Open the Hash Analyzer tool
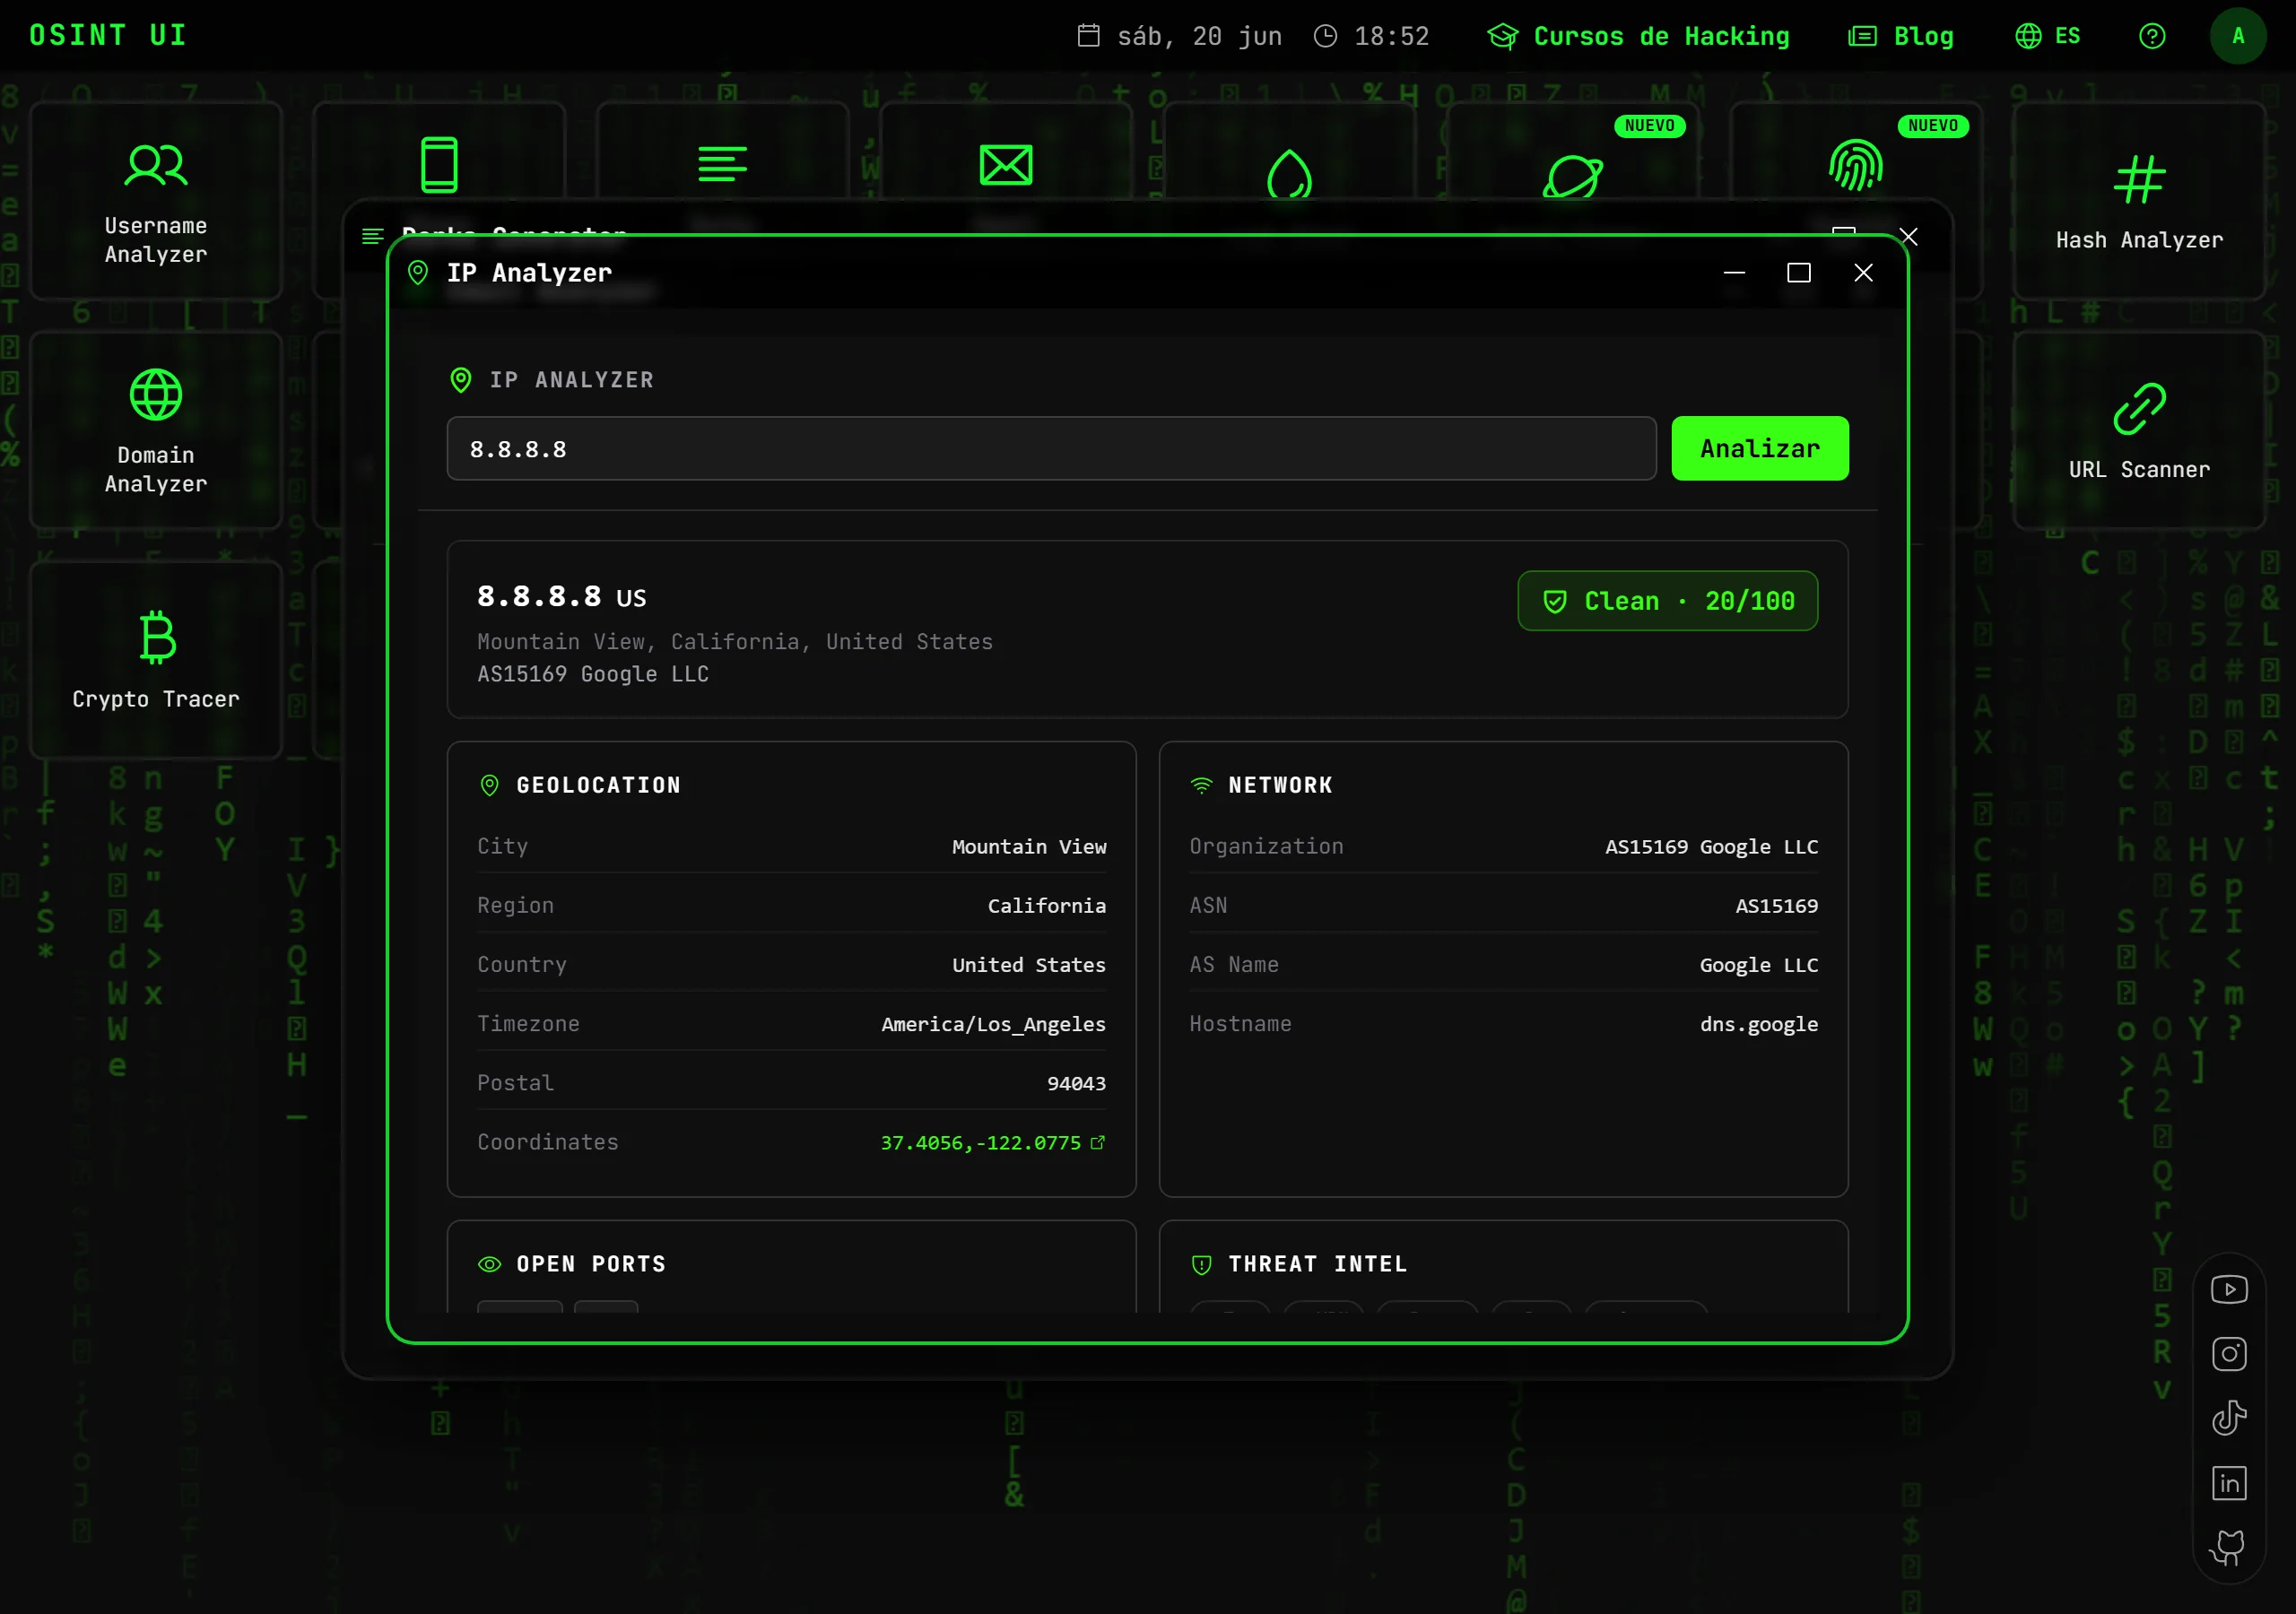 point(2139,200)
